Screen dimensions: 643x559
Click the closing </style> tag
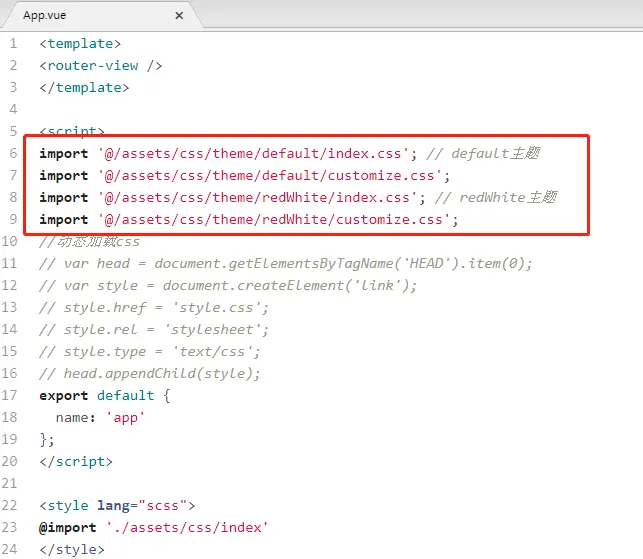coord(72,550)
